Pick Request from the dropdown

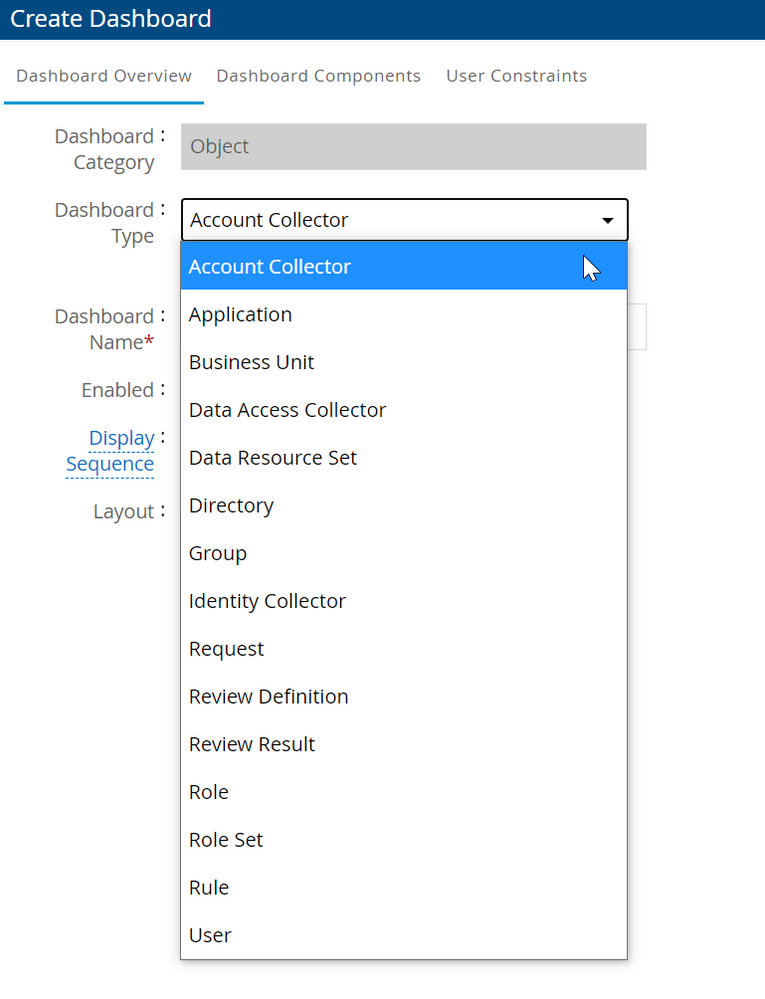pyautogui.click(x=227, y=649)
